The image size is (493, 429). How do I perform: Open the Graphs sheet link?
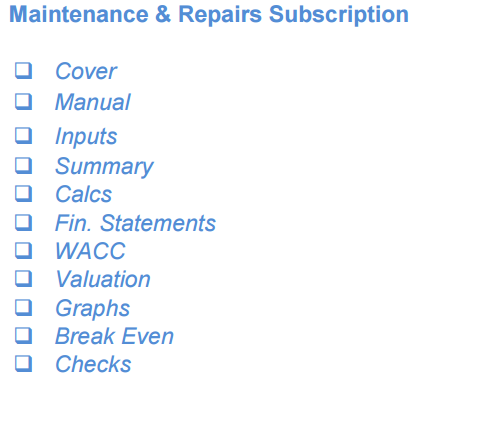click(x=92, y=308)
